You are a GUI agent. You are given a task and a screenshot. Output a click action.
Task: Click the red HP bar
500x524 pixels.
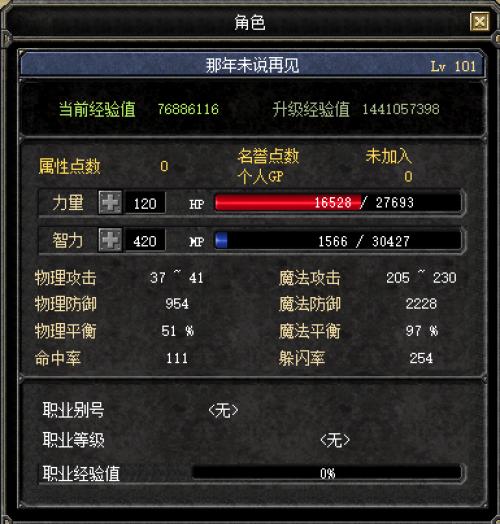[338, 202]
